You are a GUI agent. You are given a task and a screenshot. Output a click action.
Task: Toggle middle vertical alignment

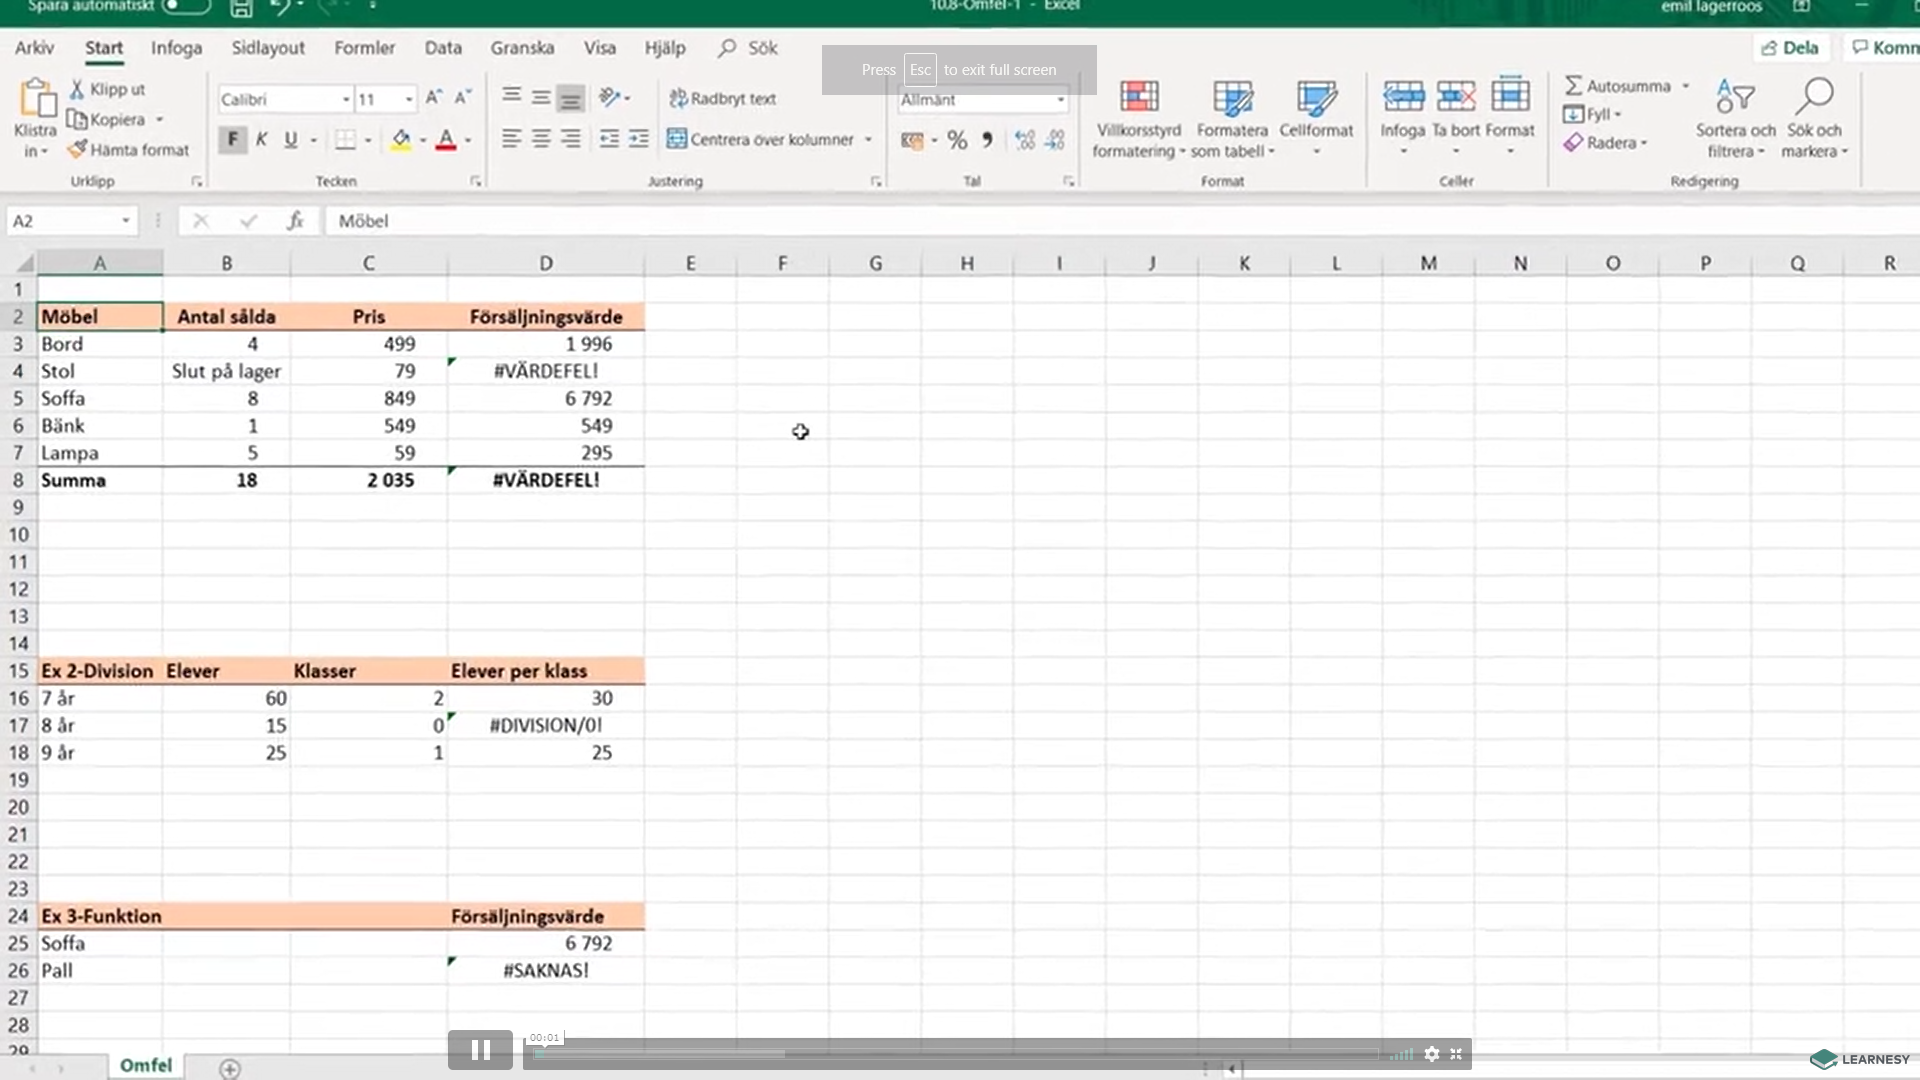pyautogui.click(x=541, y=97)
